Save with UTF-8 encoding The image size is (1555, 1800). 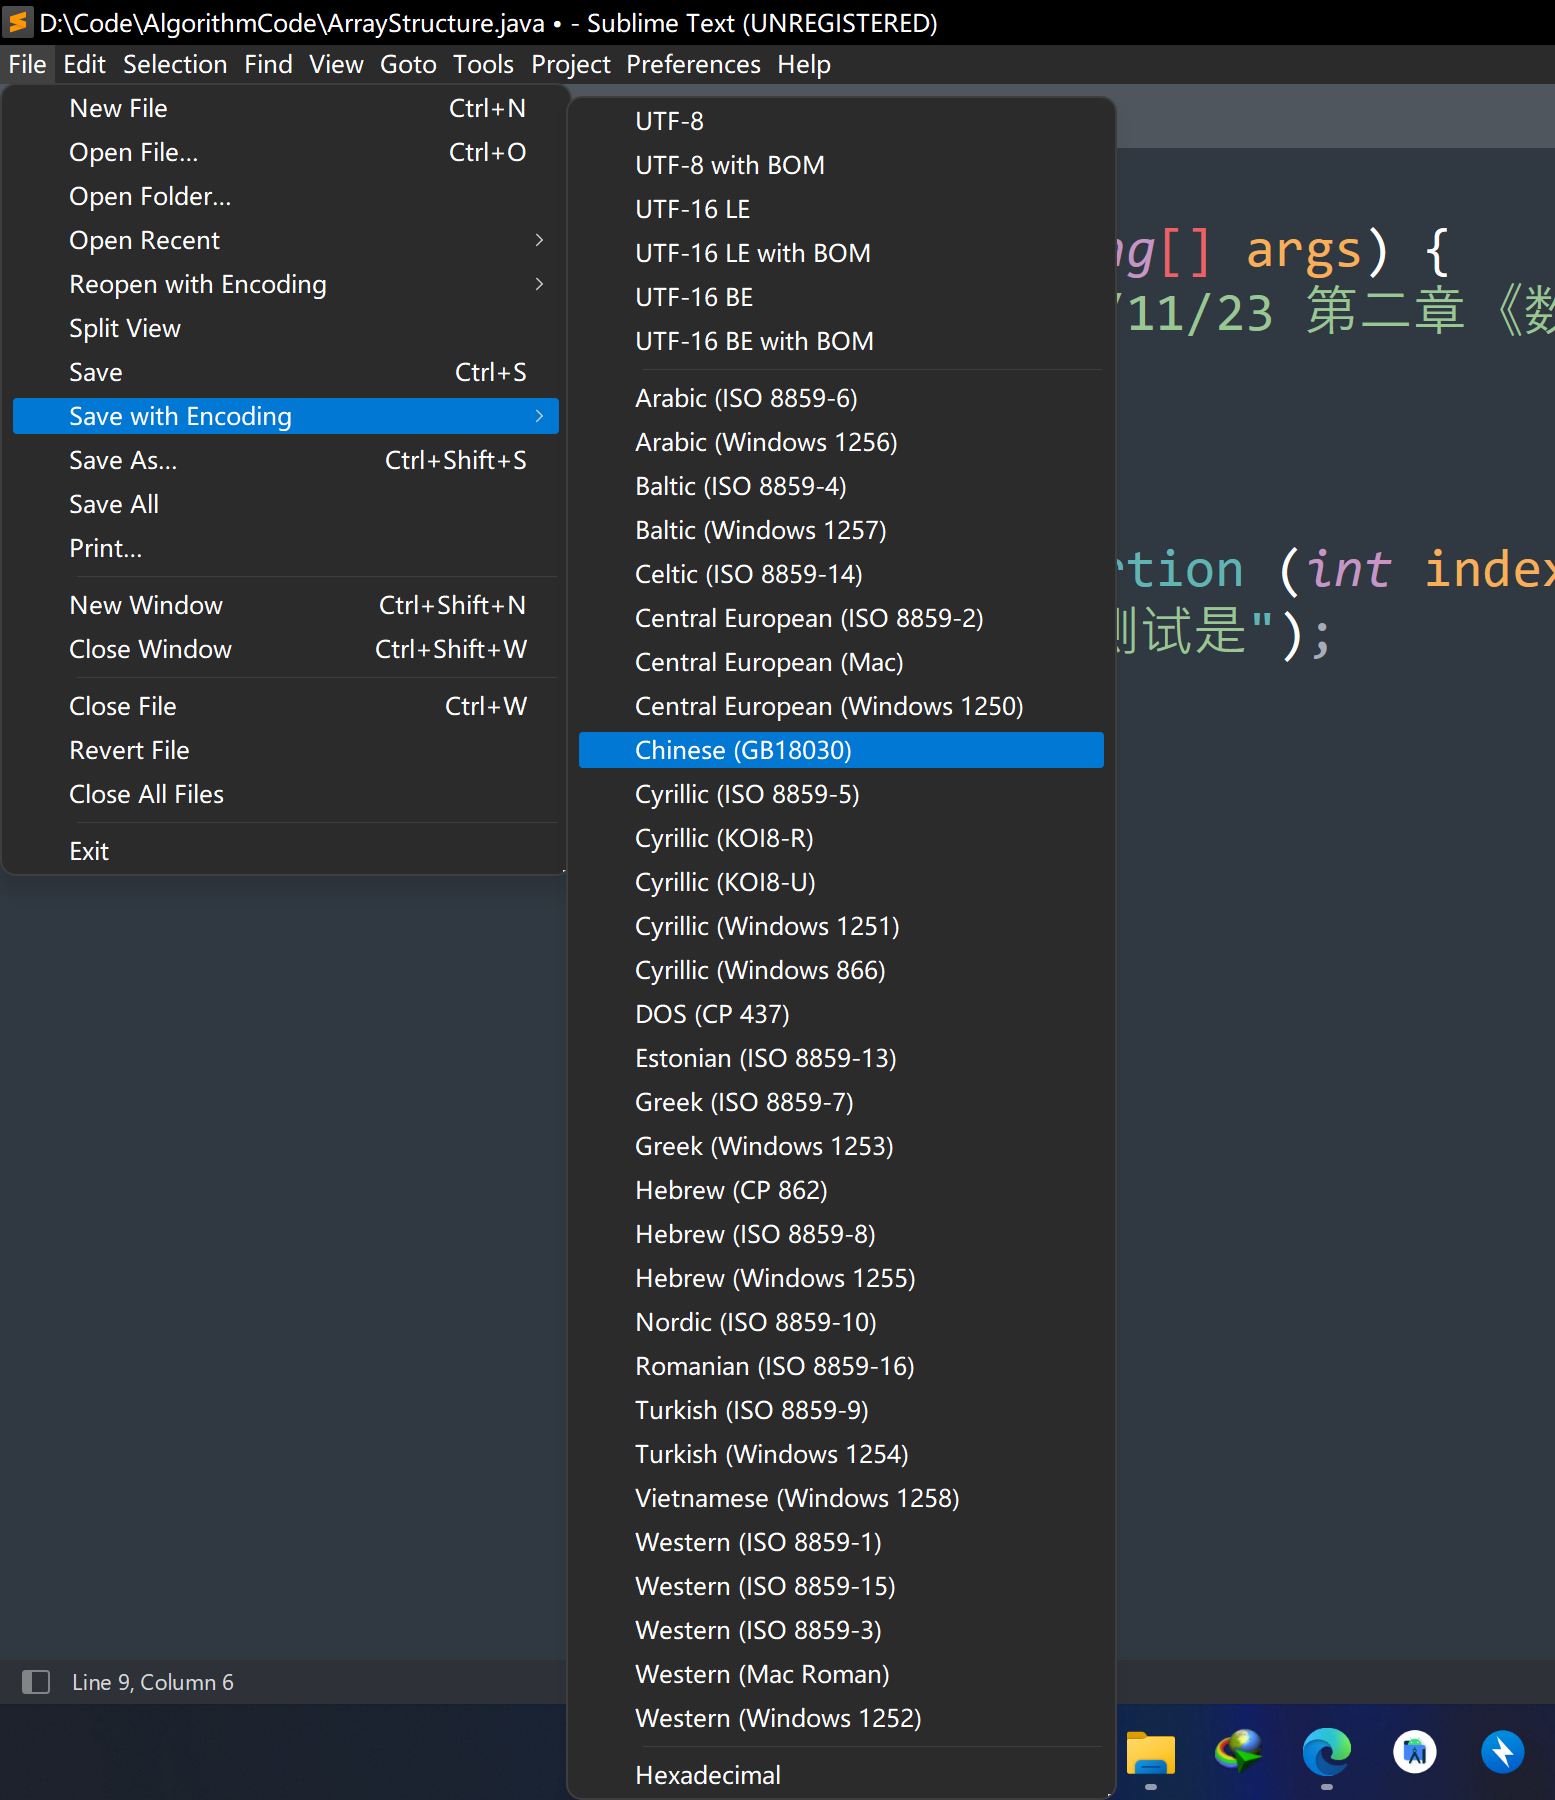841,121
